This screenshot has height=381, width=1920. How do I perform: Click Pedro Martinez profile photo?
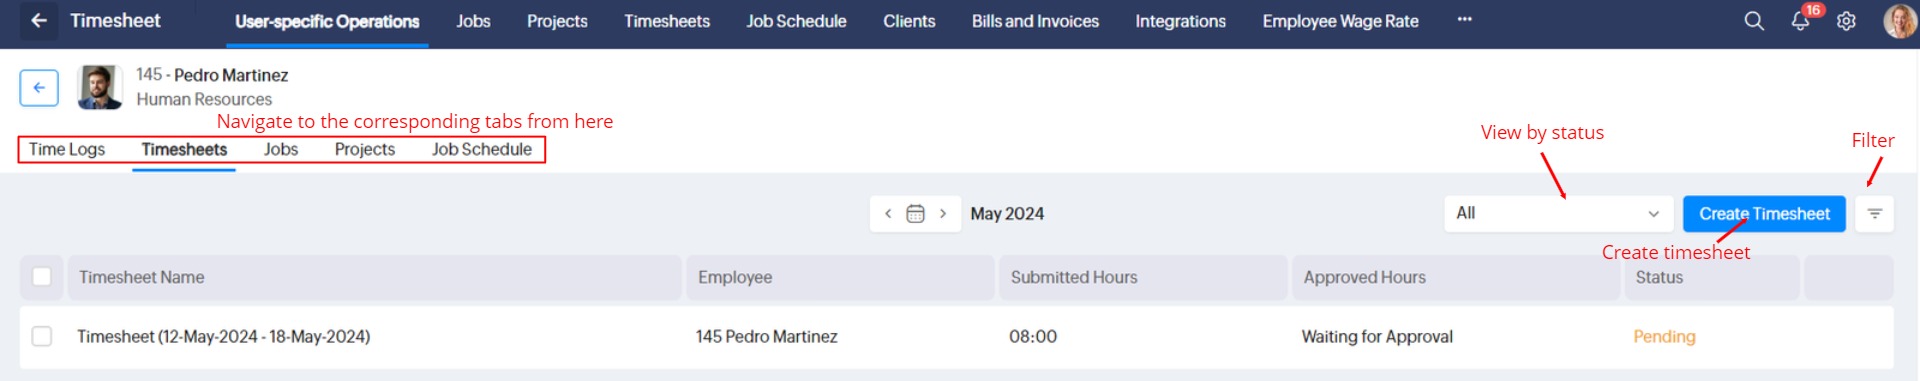[100, 87]
